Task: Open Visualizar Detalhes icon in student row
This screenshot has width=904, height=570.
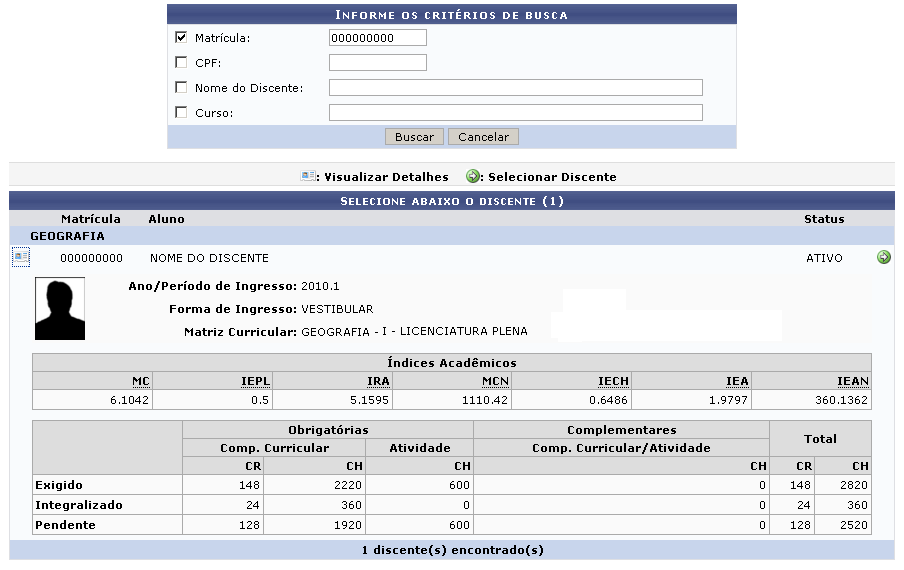Action: (21, 256)
